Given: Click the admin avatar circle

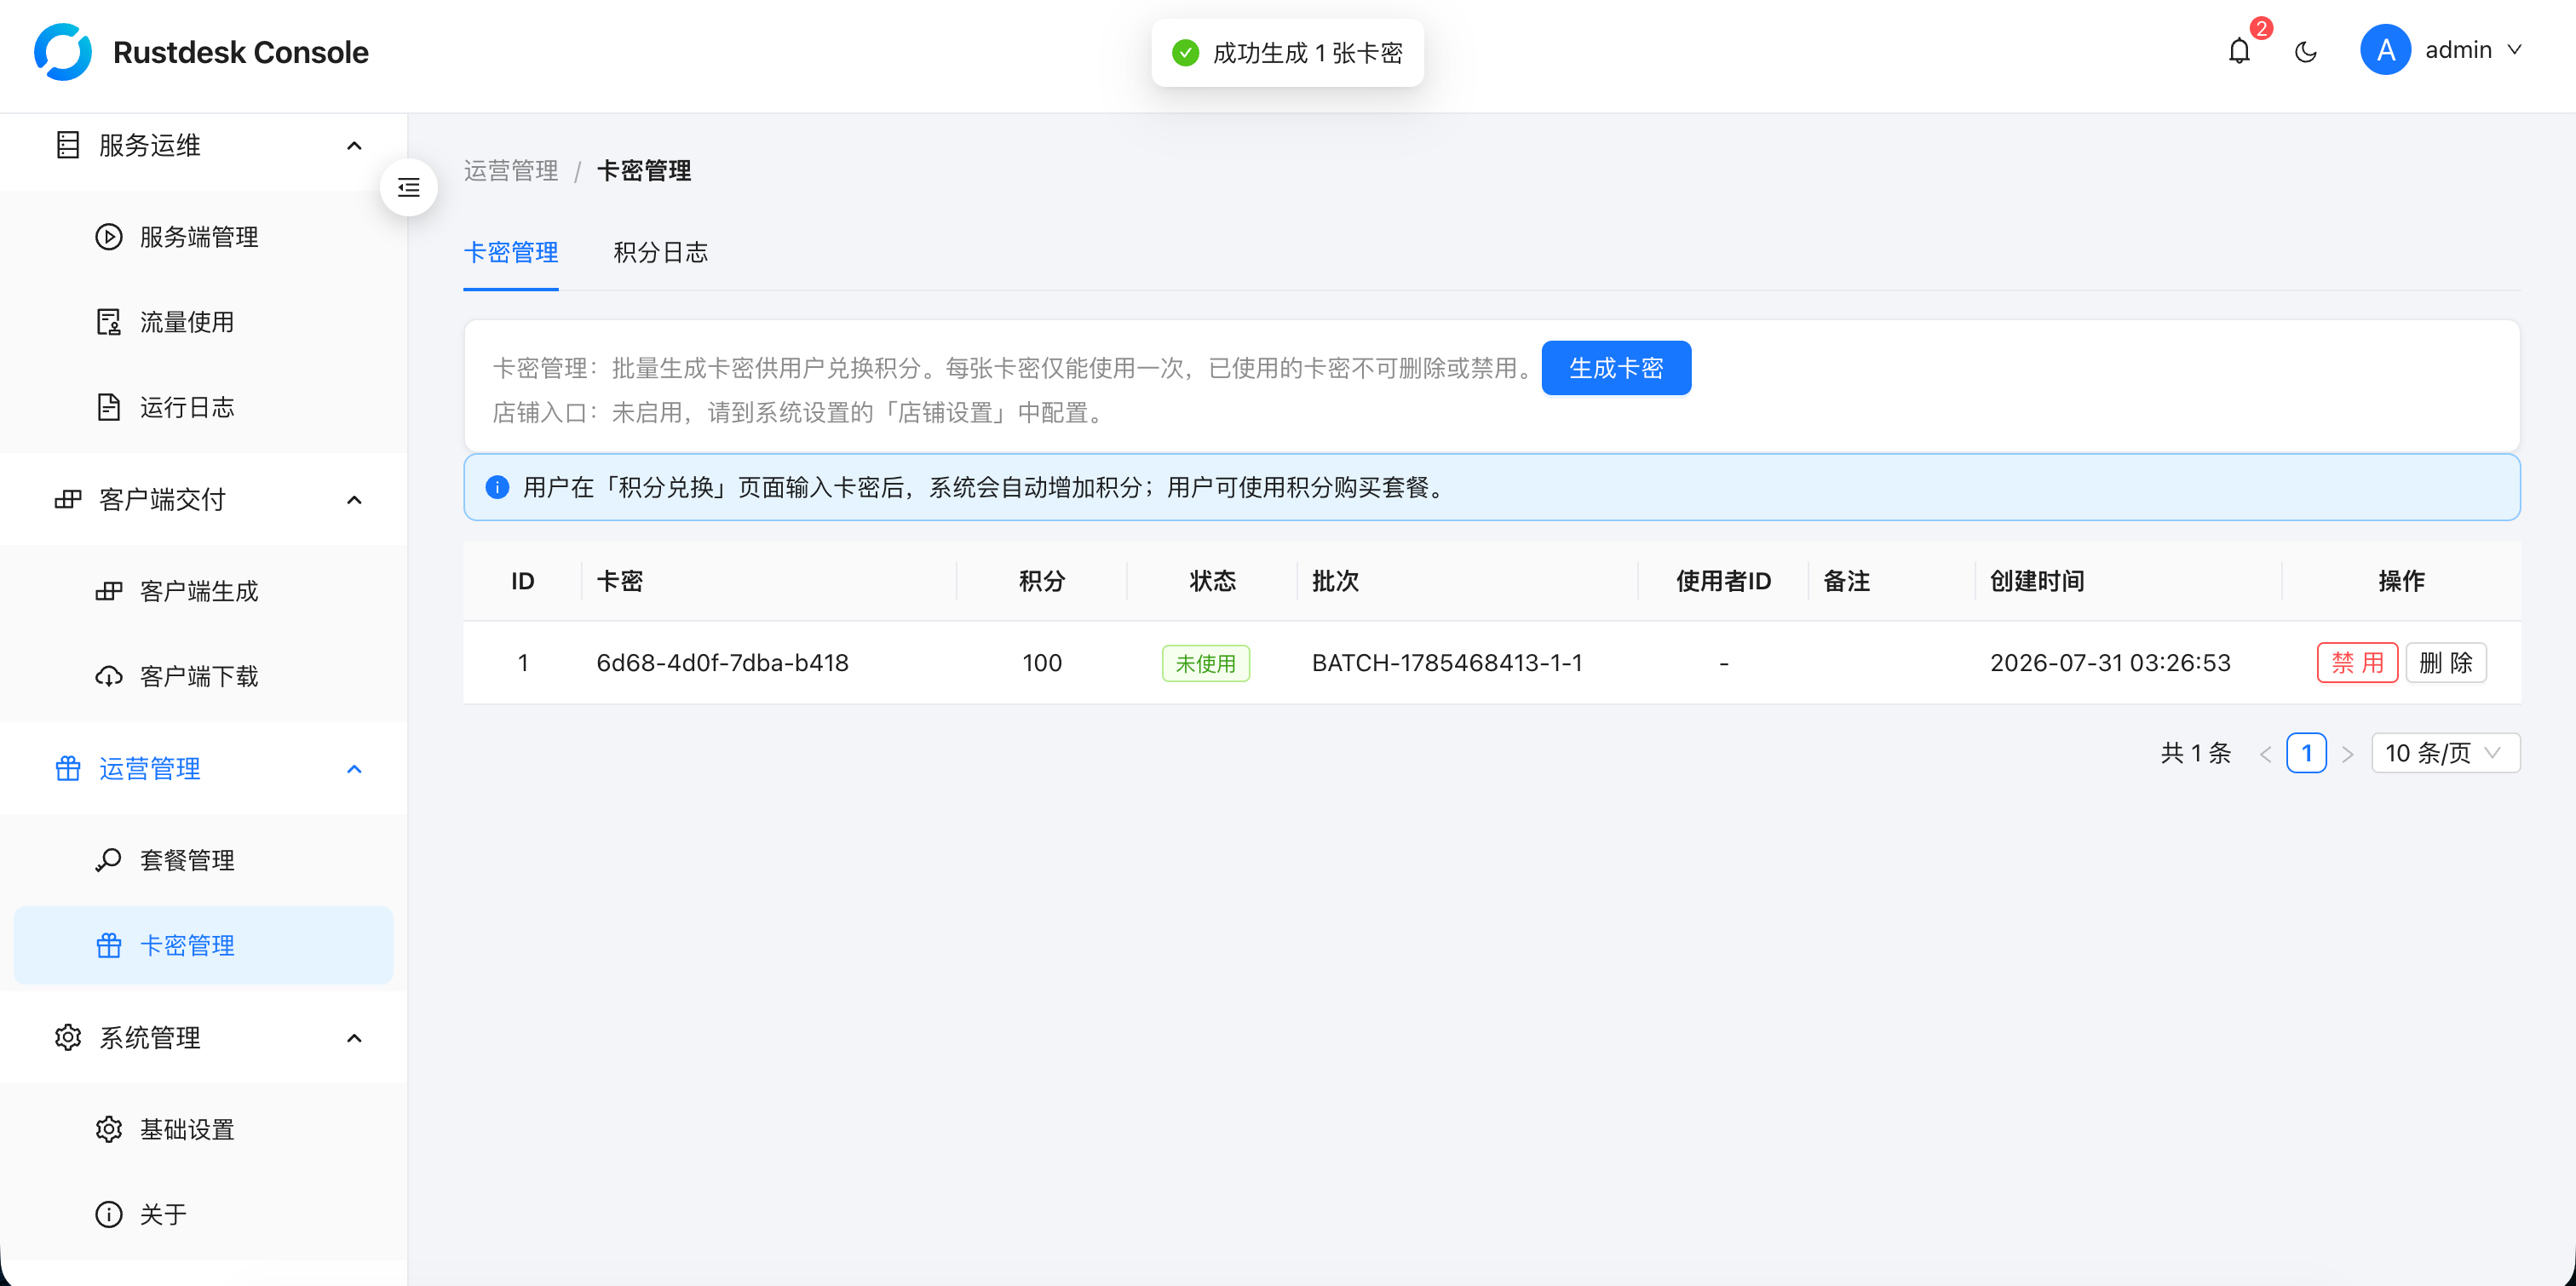Looking at the screenshot, I should [x=2385, y=50].
